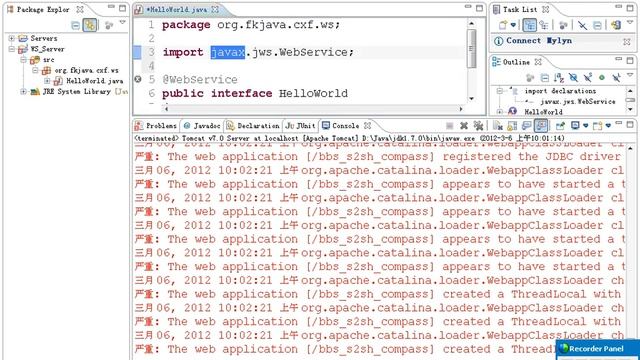
Task: Collapse all in Package Explorer toolbar
Action: [76, 25]
